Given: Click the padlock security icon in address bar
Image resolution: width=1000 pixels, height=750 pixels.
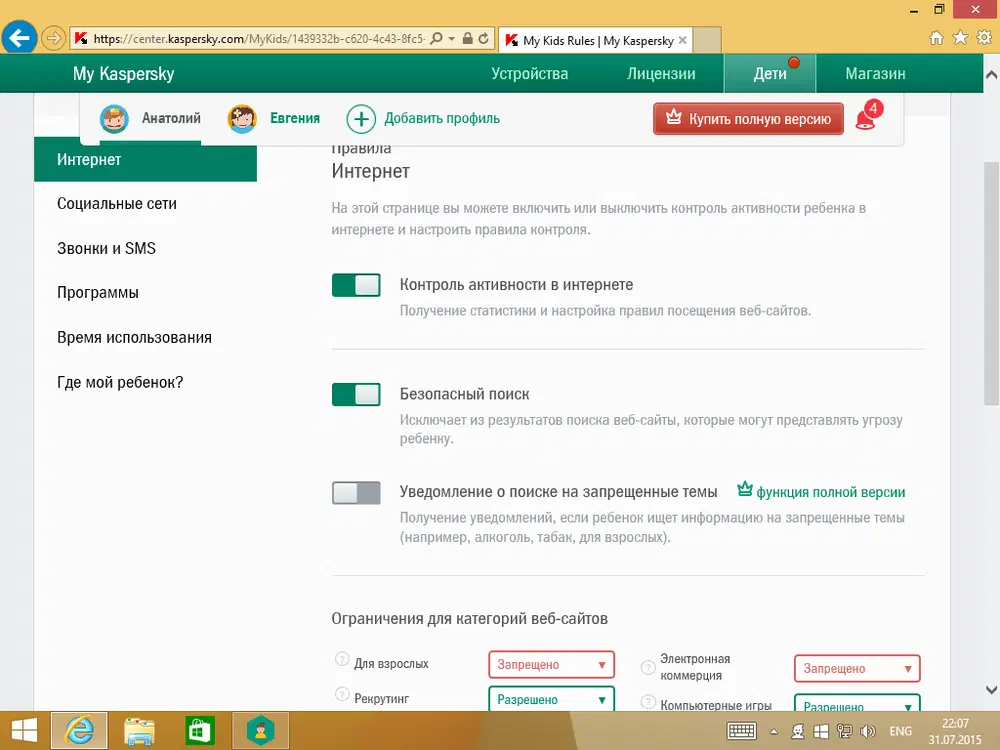Looking at the screenshot, I should click(x=467, y=39).
